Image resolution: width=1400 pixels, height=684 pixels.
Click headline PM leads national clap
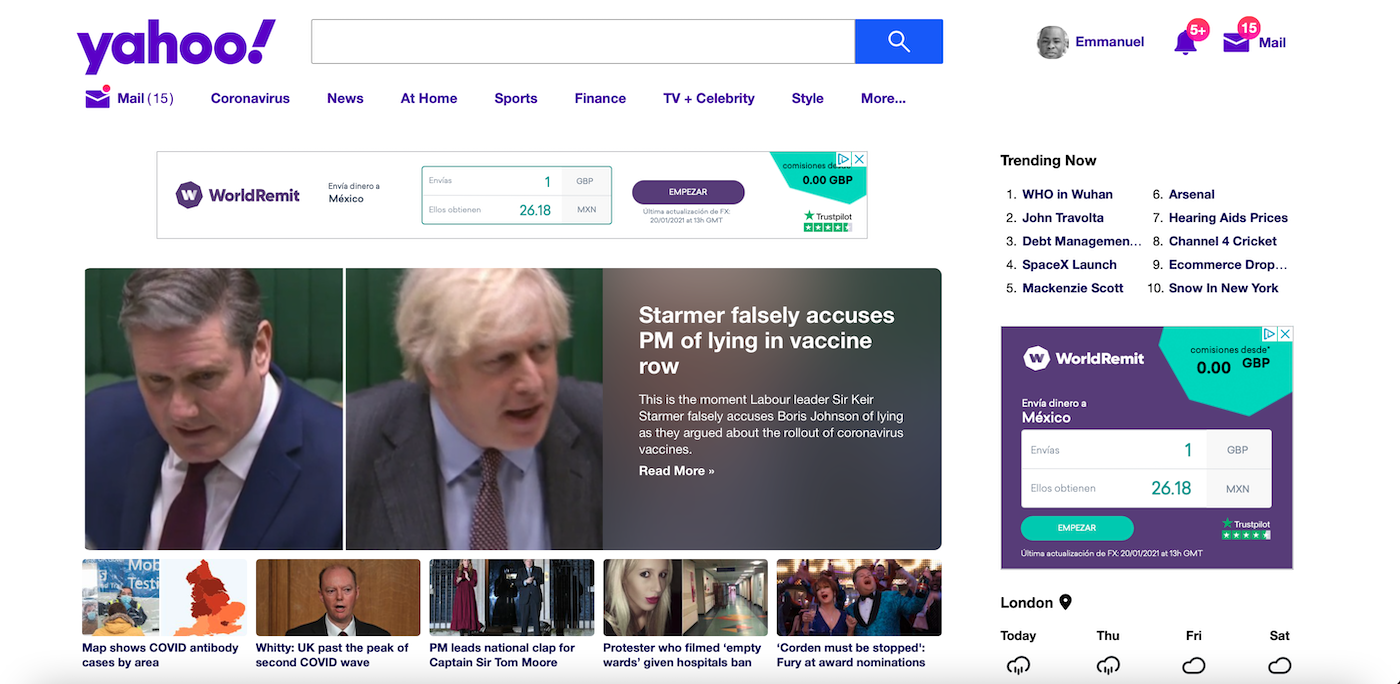point(502,655)
